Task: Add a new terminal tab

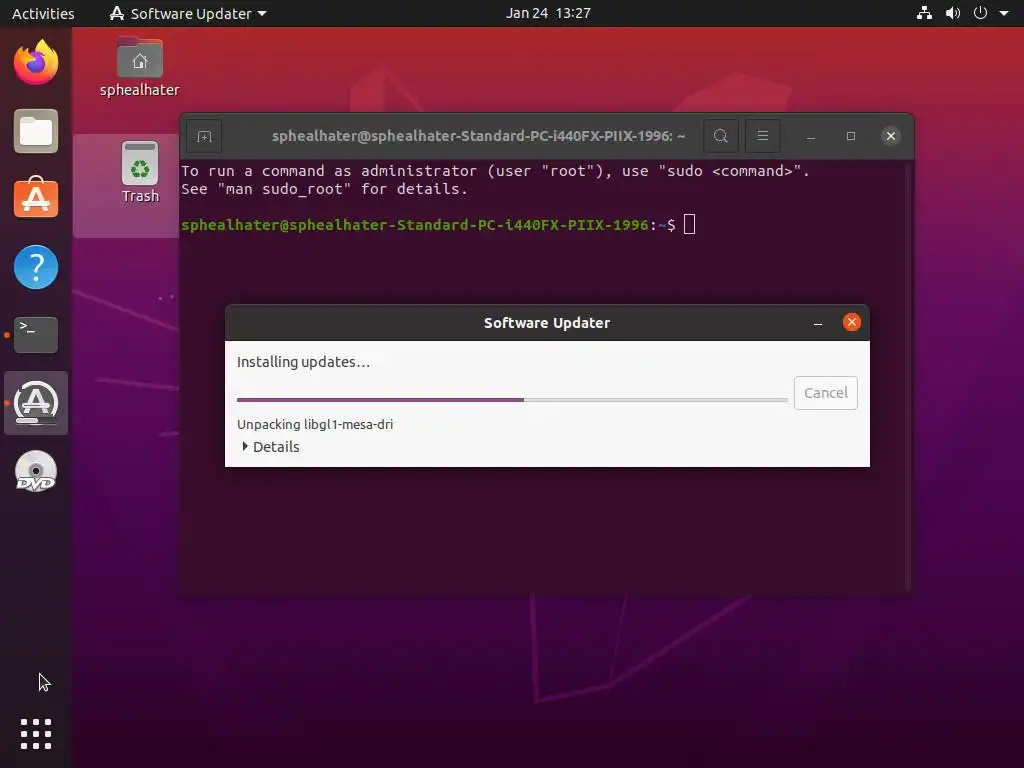Action: [204, 136]
